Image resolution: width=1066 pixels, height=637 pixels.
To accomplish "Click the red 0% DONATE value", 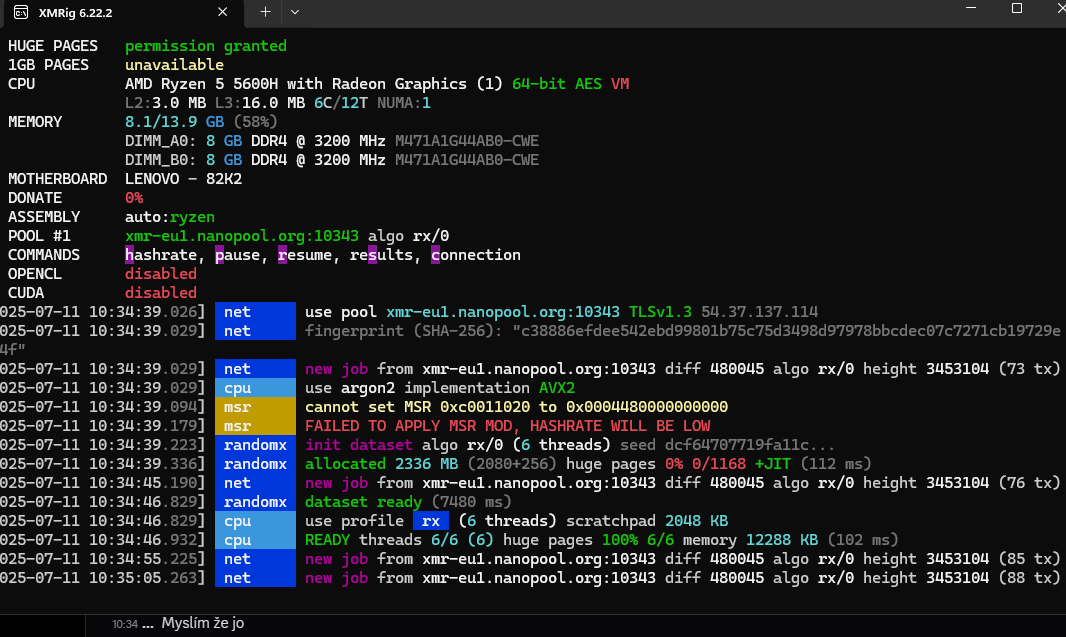I will click(x=134, y=198).
